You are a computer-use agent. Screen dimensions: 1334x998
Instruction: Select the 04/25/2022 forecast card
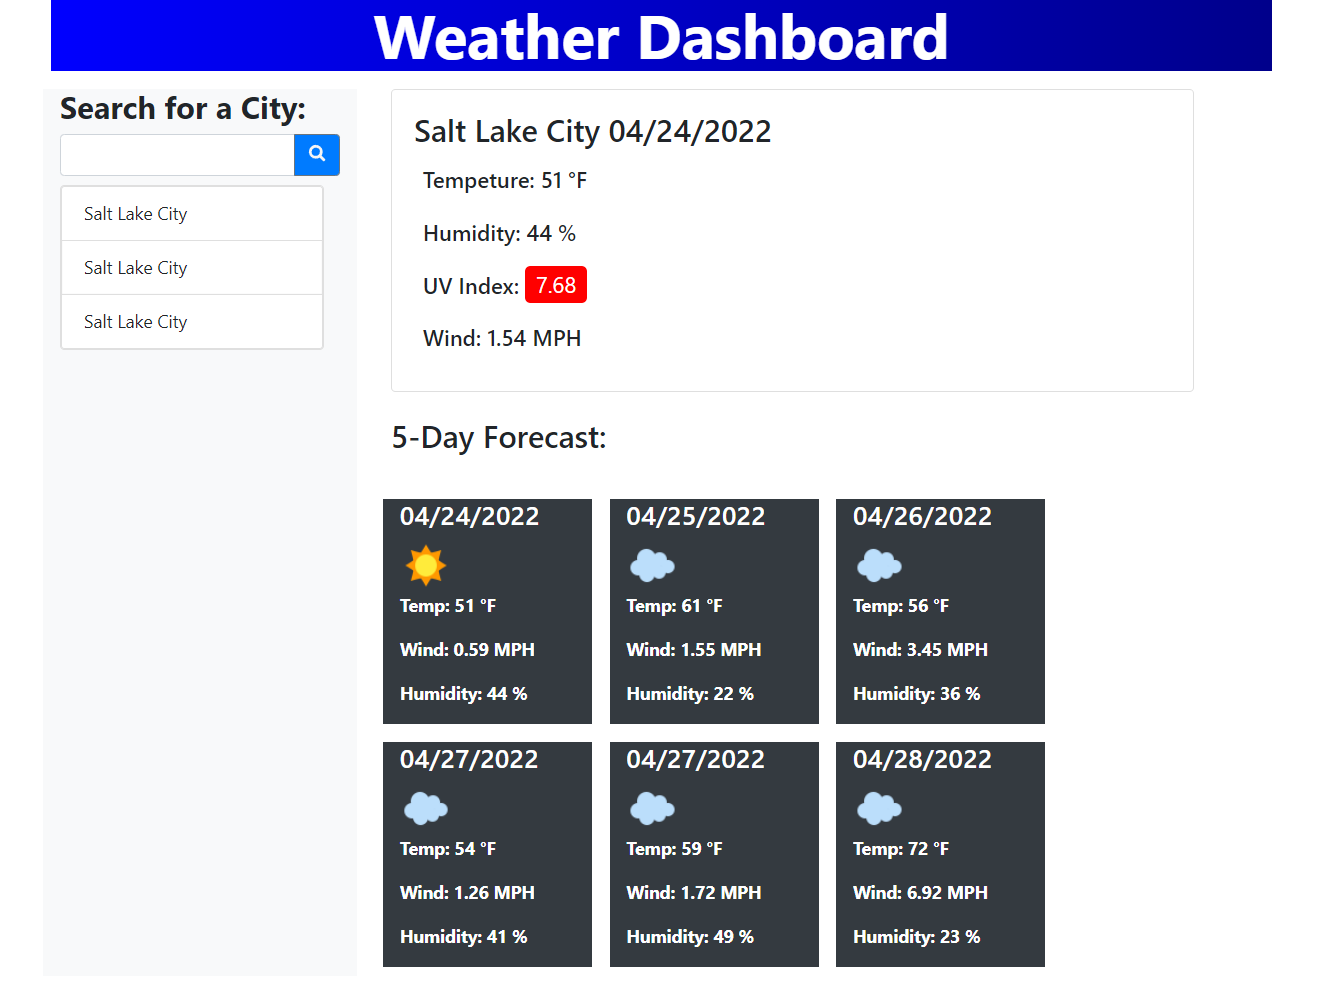713,611
